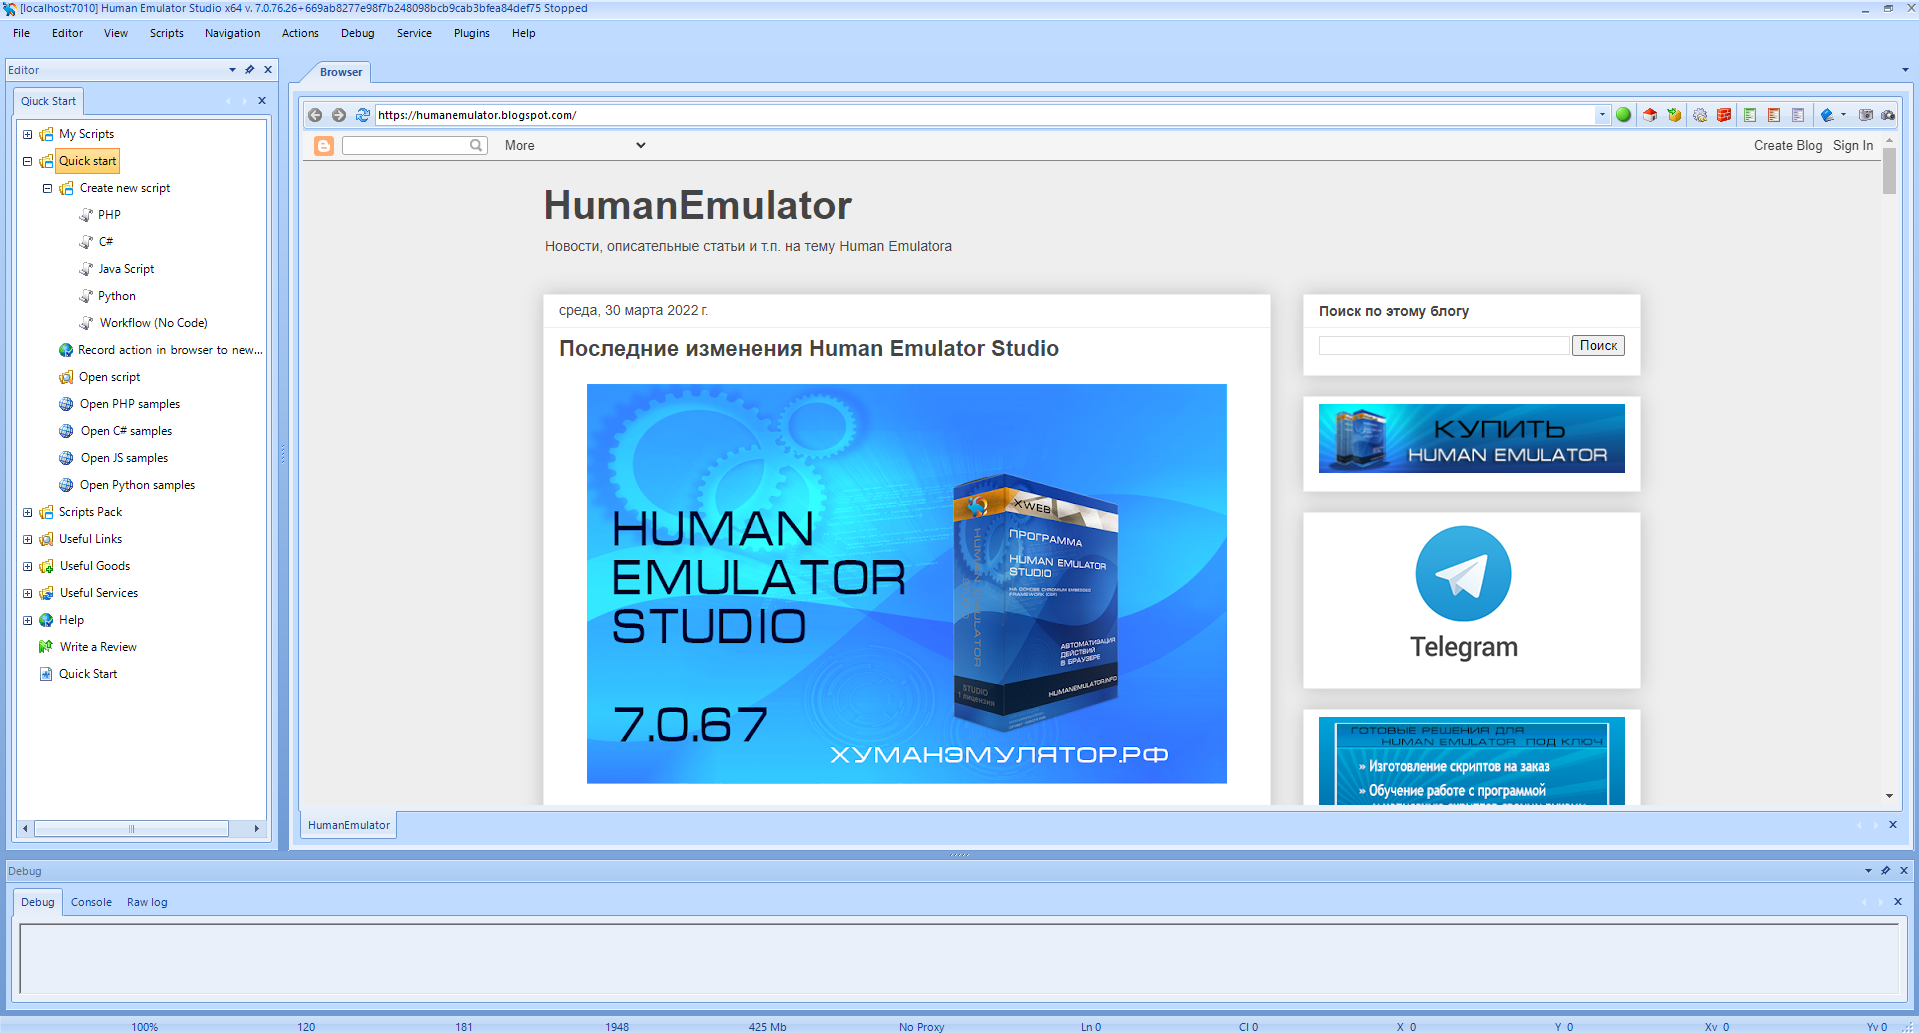Click inside the blog search field
The image size is (1919, 1033).
tap(1443, 344)
